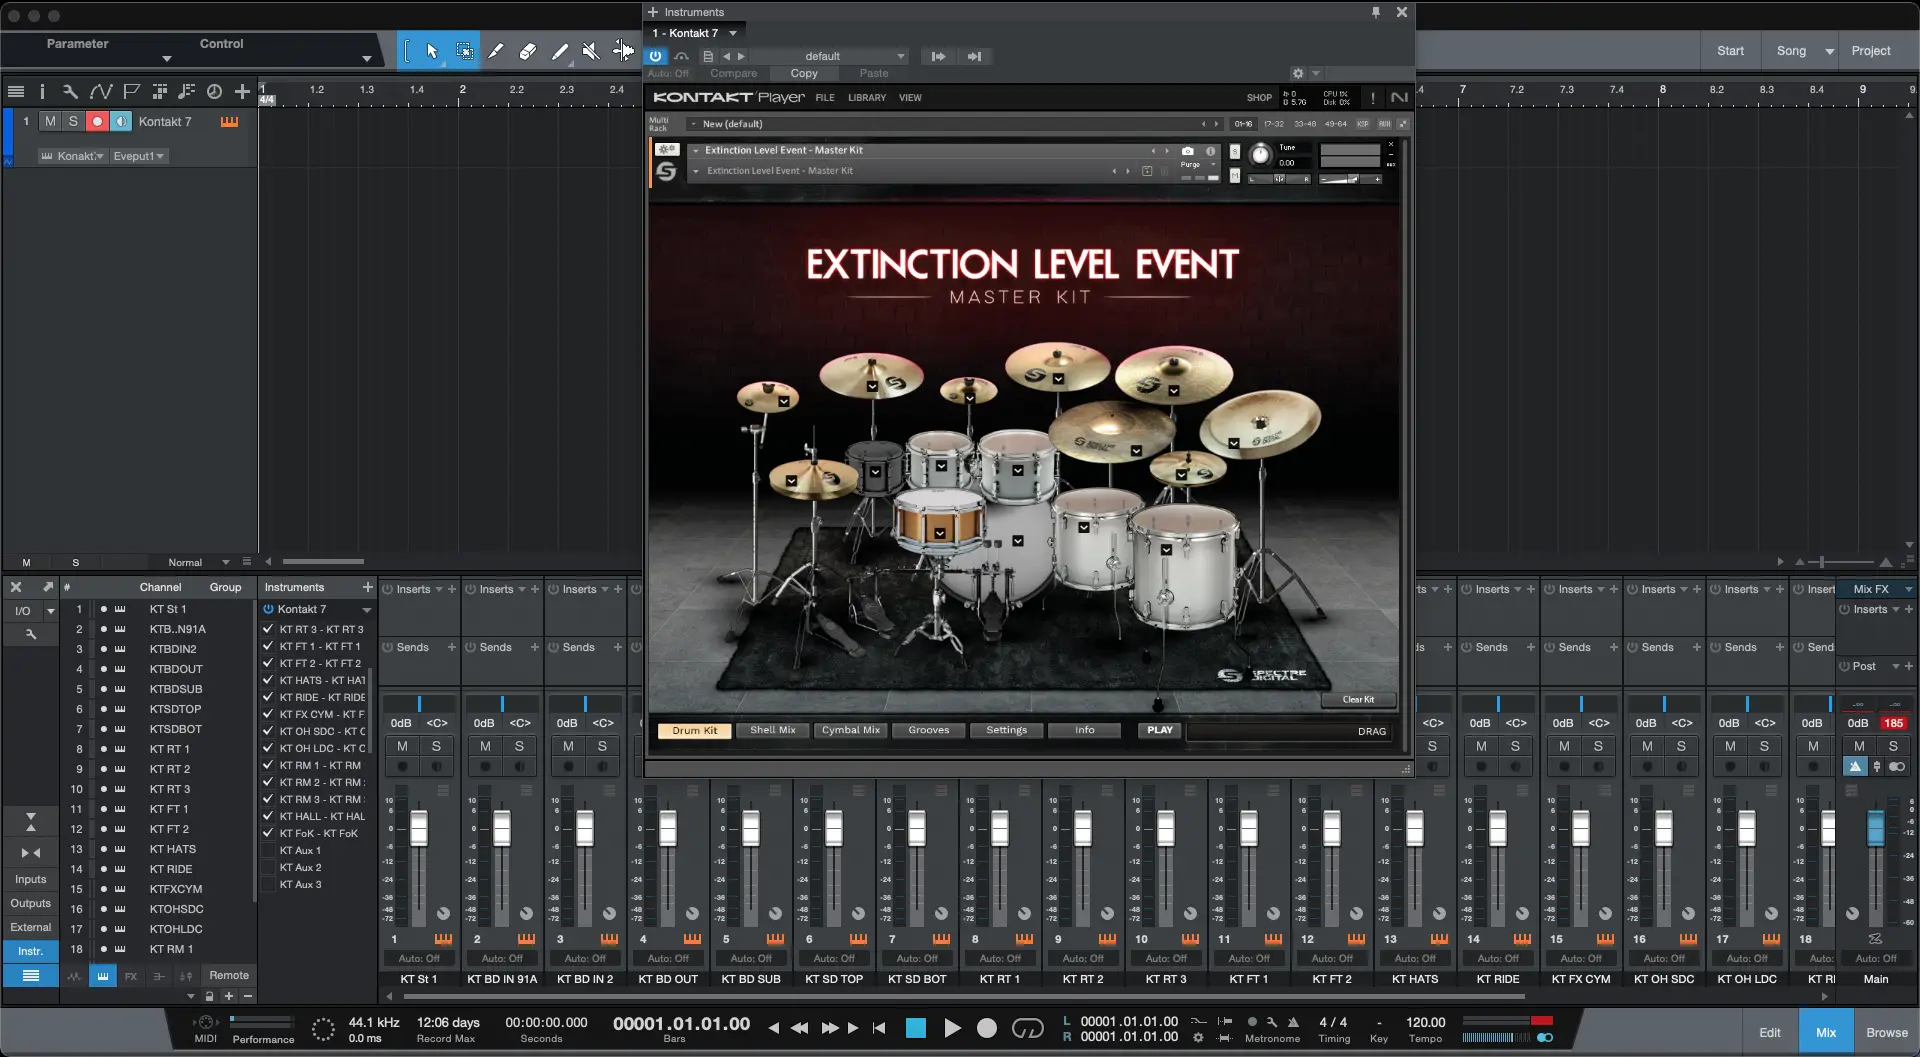This screenshot has height=1057, width=1920.
Task: Solo the KT BD IN 91A mixer channel
Action: (519, 746)
